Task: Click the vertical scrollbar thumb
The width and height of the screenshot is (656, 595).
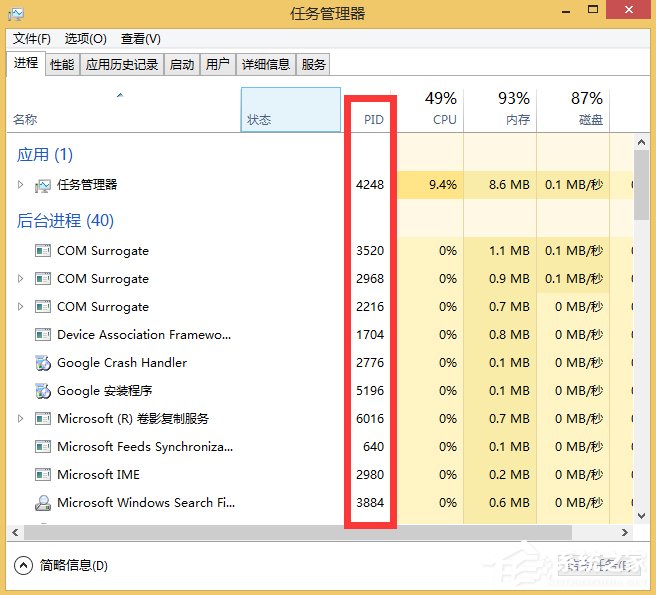Action: [x=641, y=185]
